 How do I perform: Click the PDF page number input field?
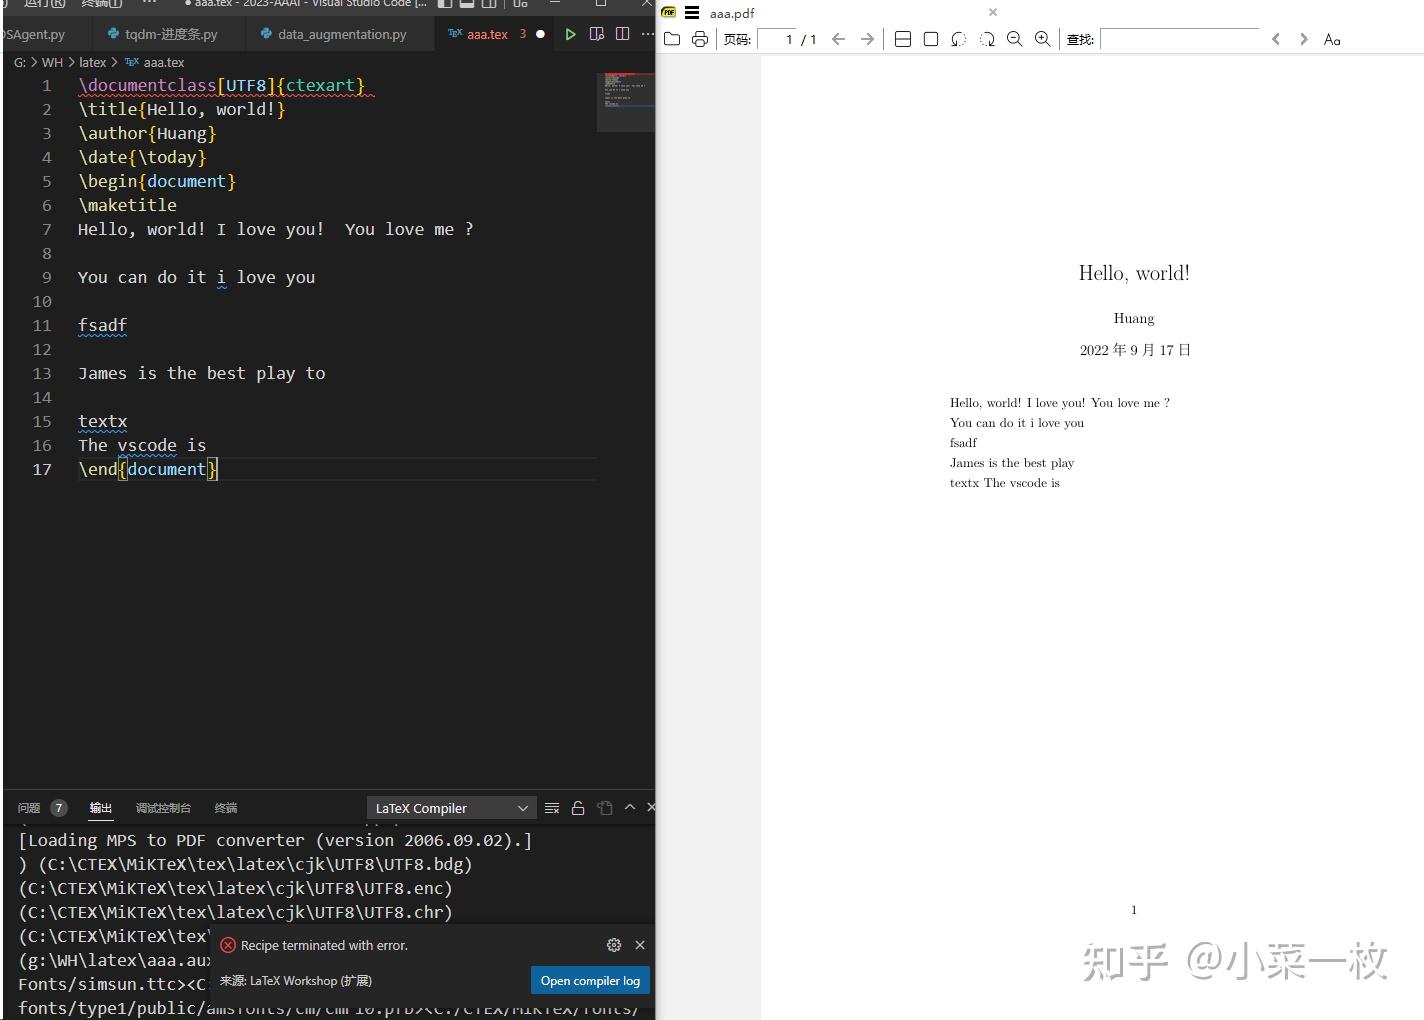coord(789,40)
